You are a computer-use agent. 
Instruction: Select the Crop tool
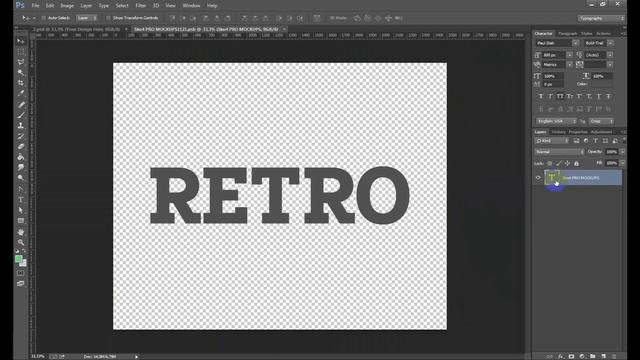[x=21, y=83]
